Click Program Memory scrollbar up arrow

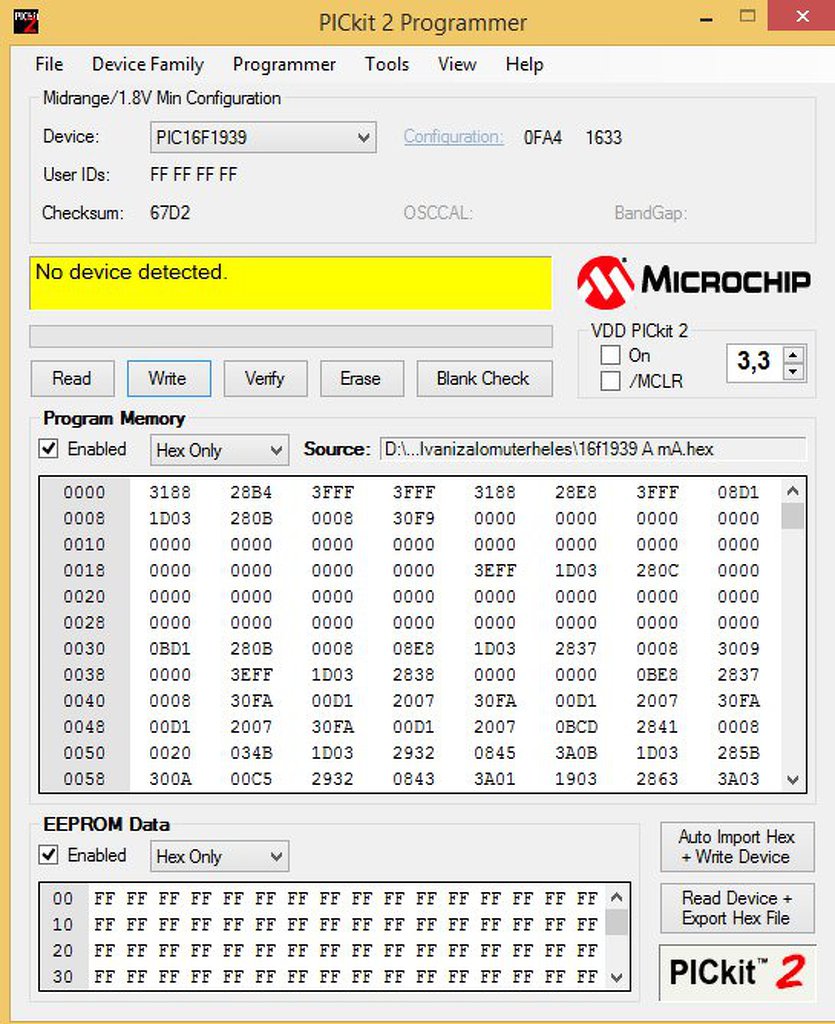(x=793, y=491)
